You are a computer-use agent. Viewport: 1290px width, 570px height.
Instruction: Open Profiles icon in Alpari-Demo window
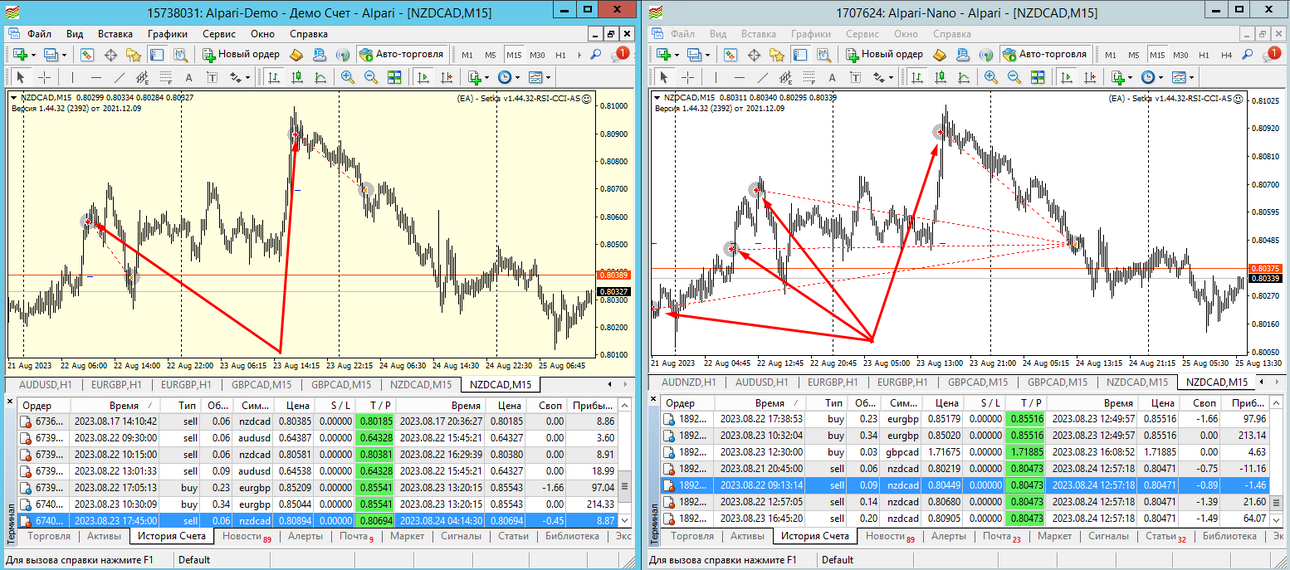[50, 54]
